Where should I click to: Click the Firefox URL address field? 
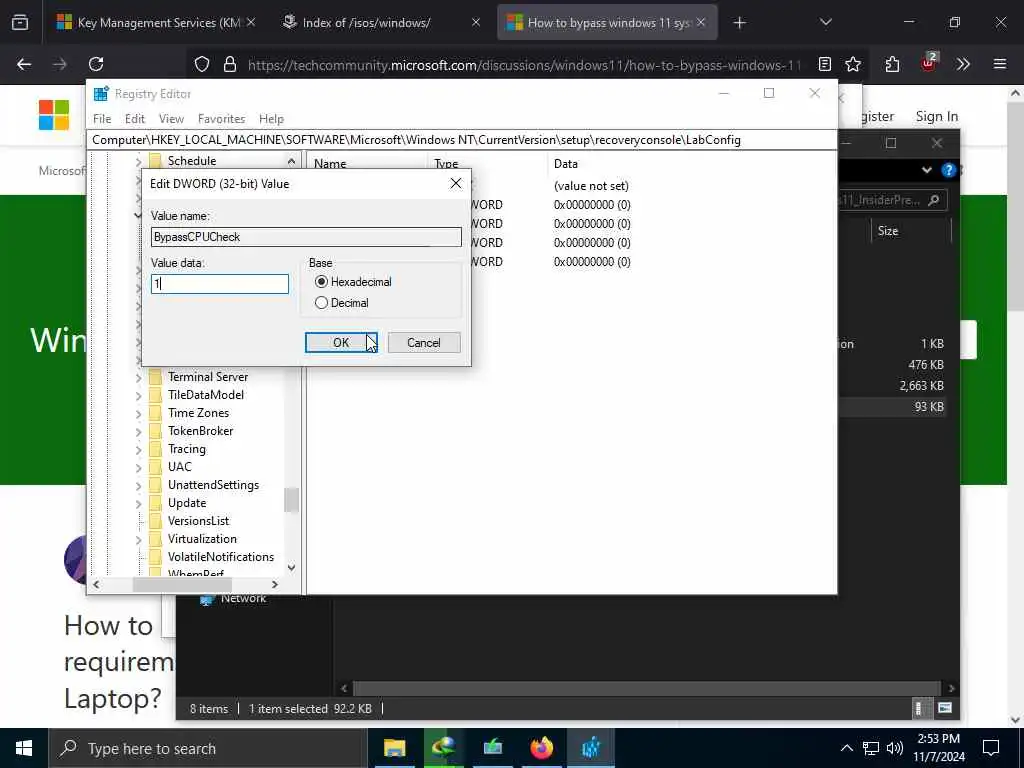pyautogui.click(x=524, y=65)
